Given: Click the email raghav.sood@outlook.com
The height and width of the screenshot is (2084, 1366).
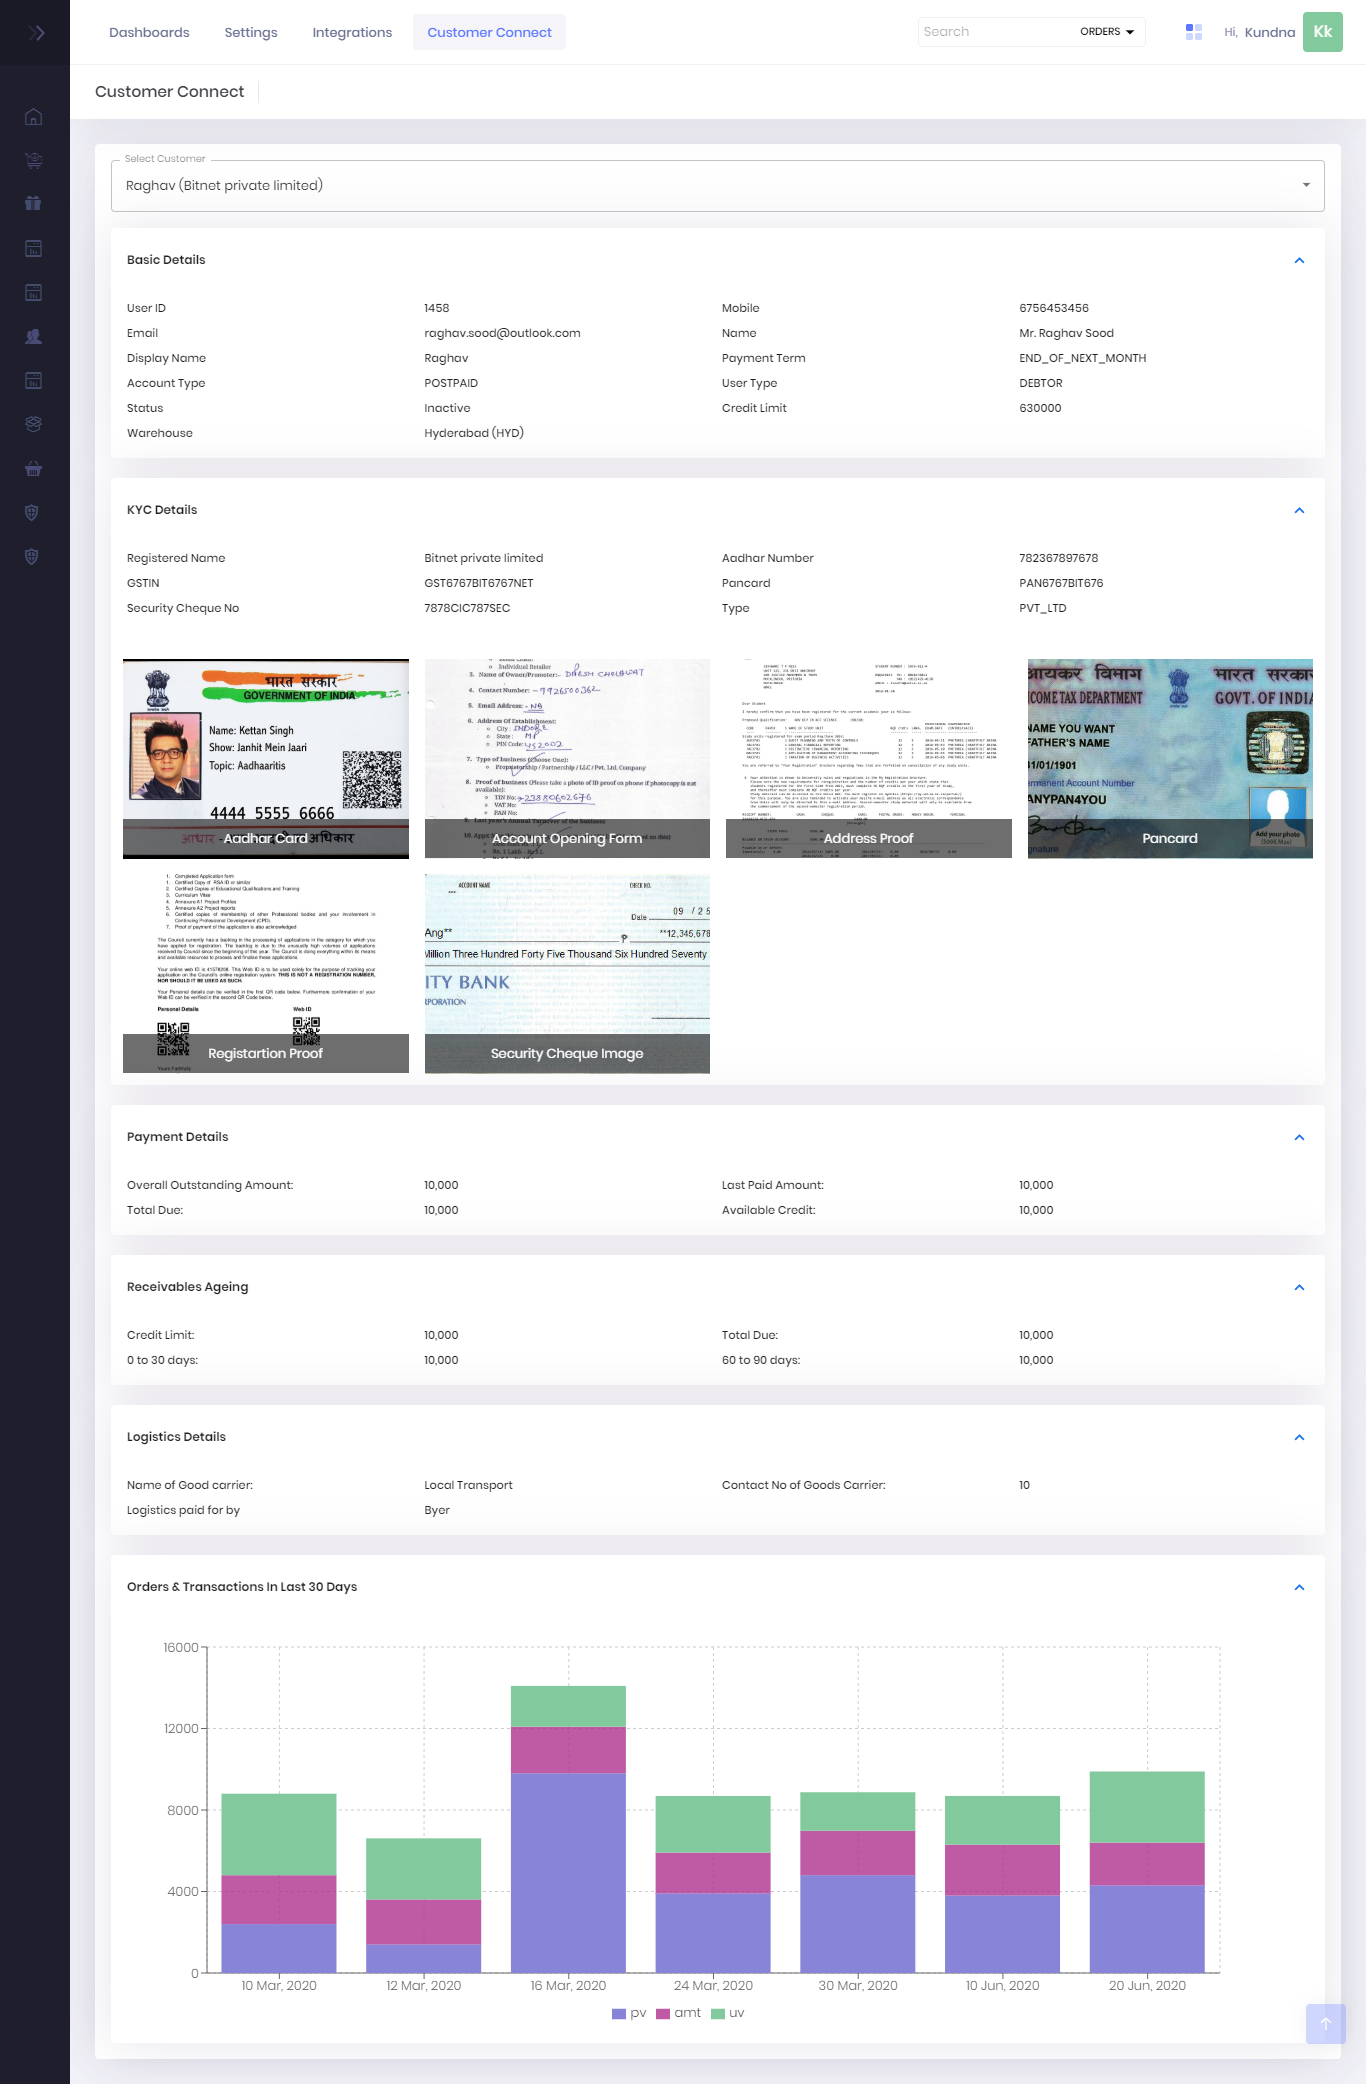Looking at the screenshot, I should click(502, 333).
